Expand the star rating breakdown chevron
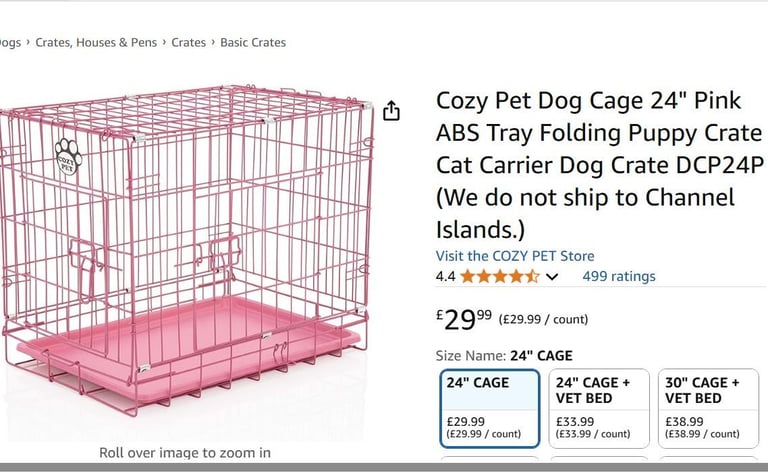 pyautogui.click(x=552, y=277)
